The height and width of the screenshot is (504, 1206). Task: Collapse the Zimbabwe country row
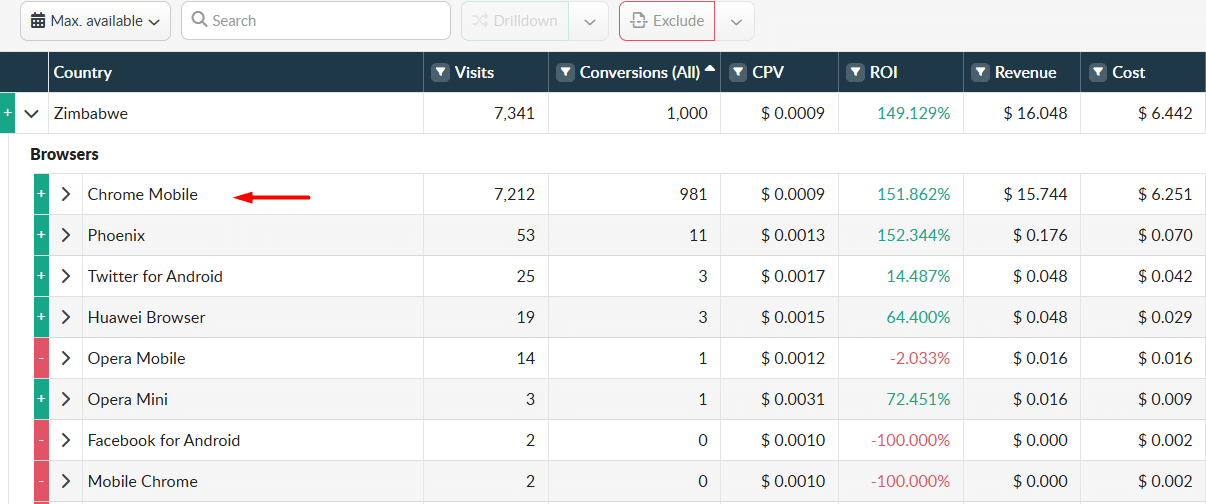click(x=32, y=114)
